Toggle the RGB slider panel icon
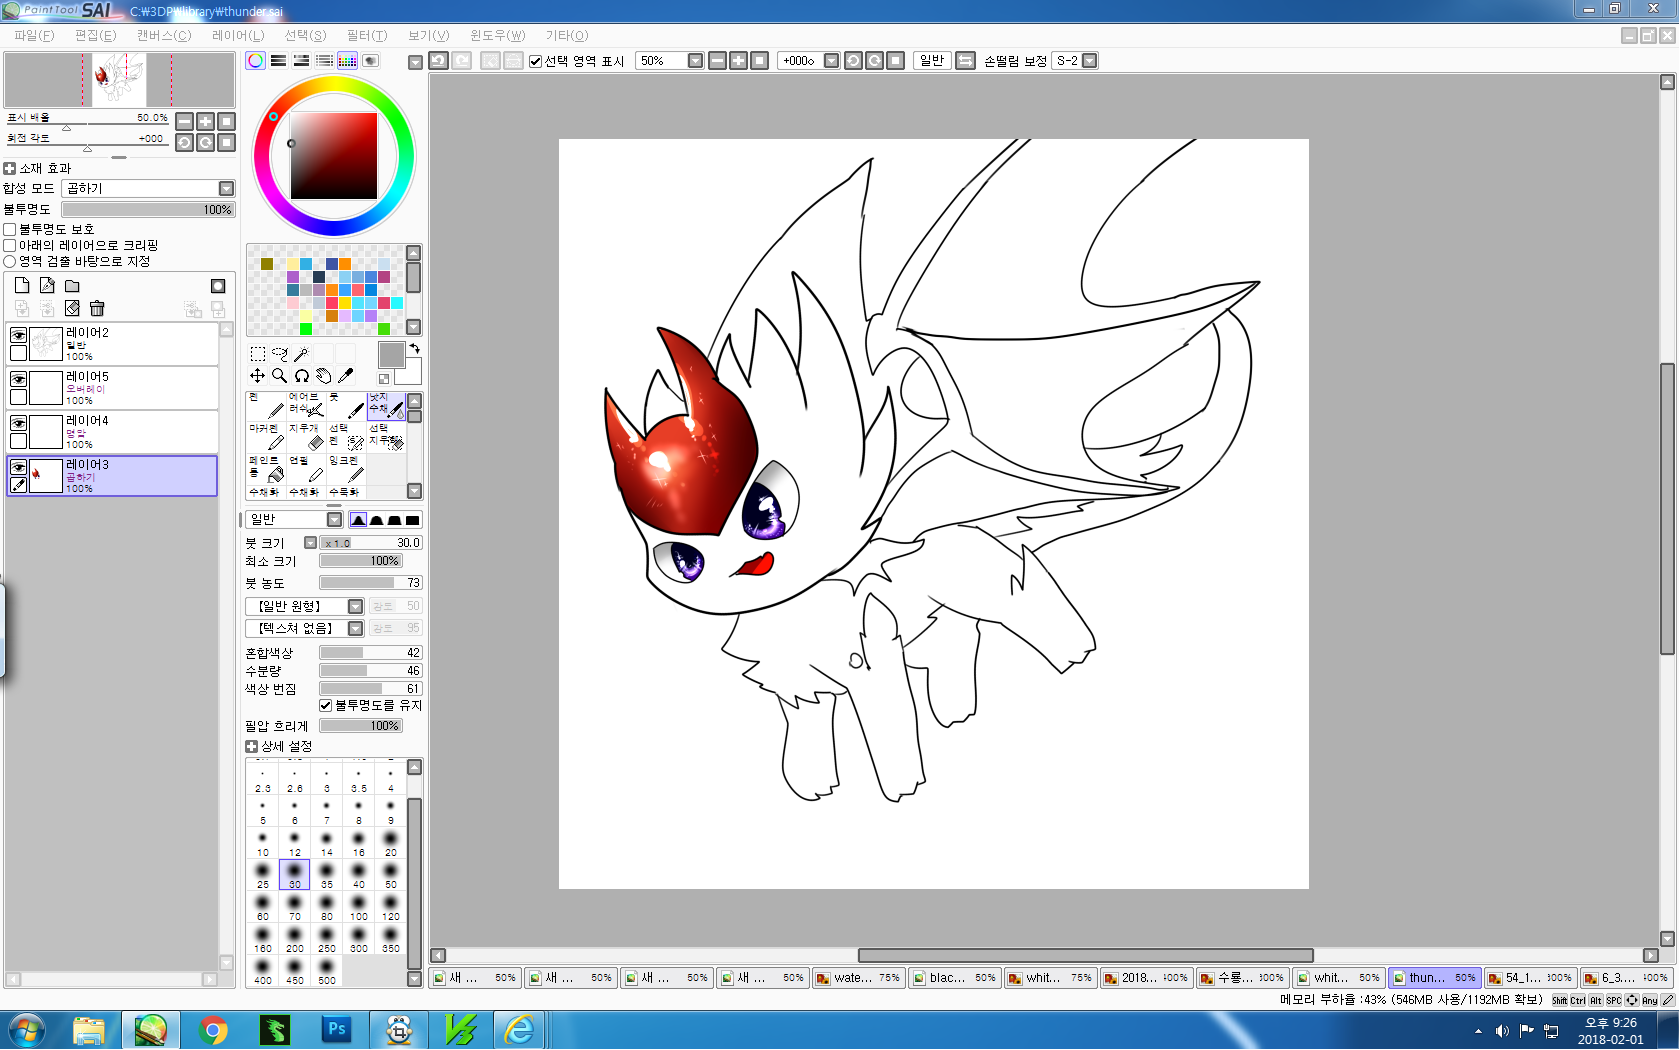 pos(279,61)
